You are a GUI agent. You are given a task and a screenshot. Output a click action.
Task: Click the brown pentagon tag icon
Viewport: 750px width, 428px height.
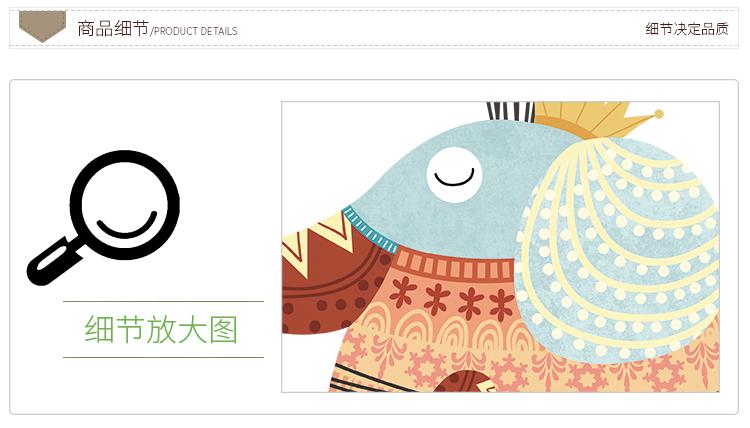42,26
